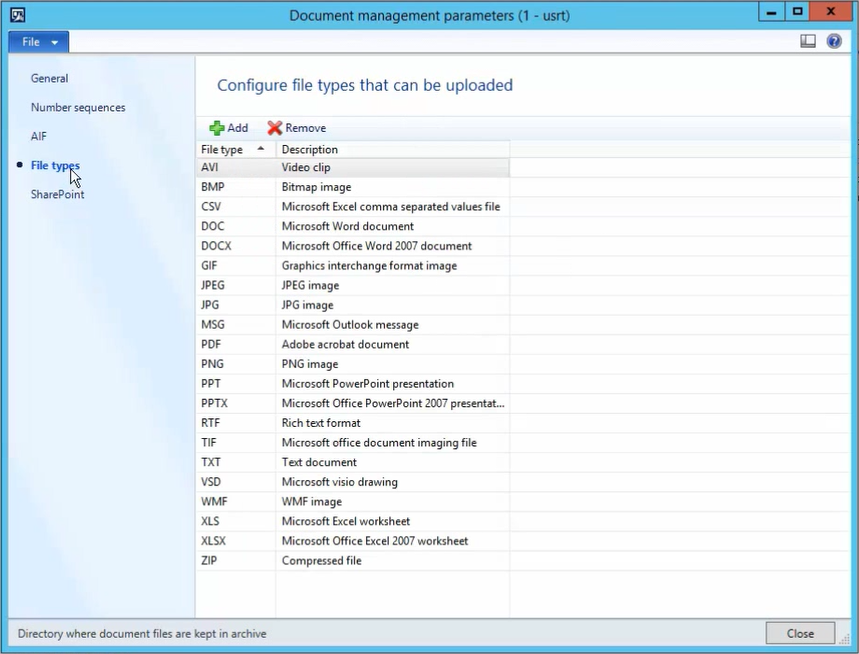Maximize the Document management parameters window
Screen dimensions: 859x654
pos(798,12)
